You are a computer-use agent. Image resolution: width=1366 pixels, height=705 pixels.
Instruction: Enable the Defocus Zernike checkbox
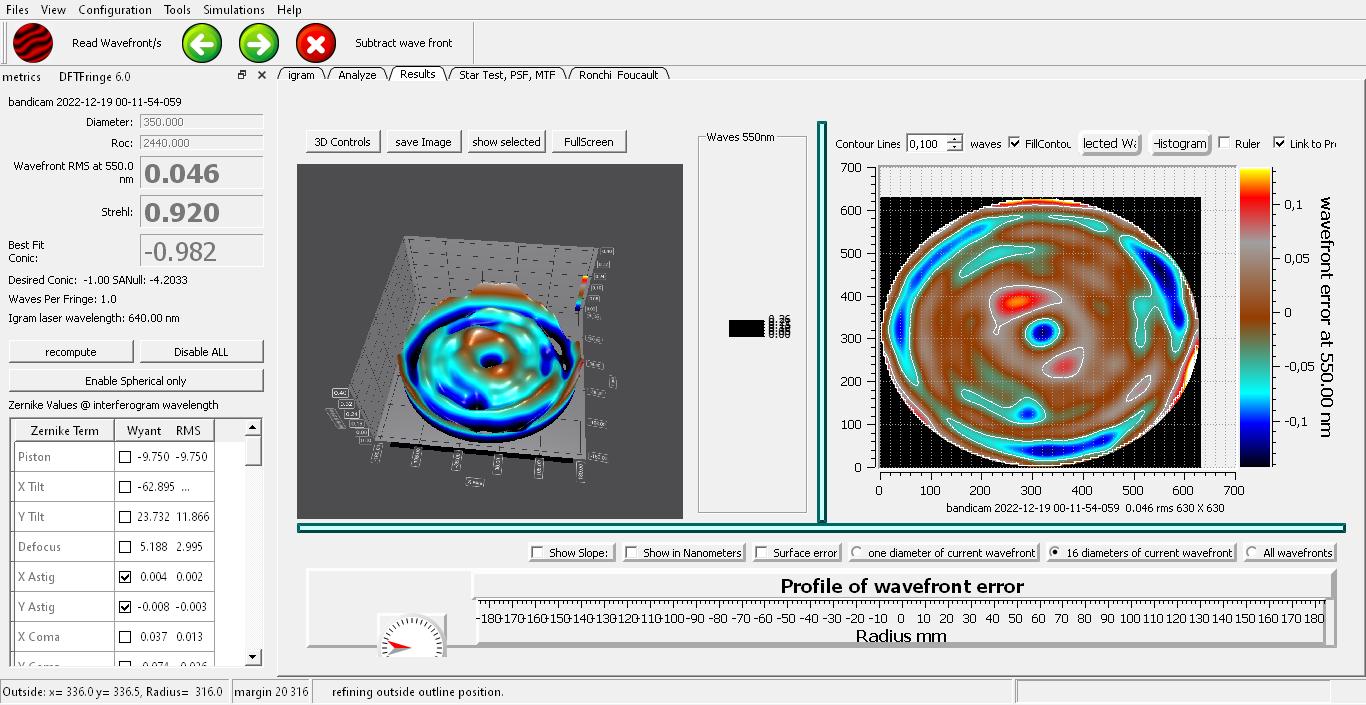coord(125,547)
